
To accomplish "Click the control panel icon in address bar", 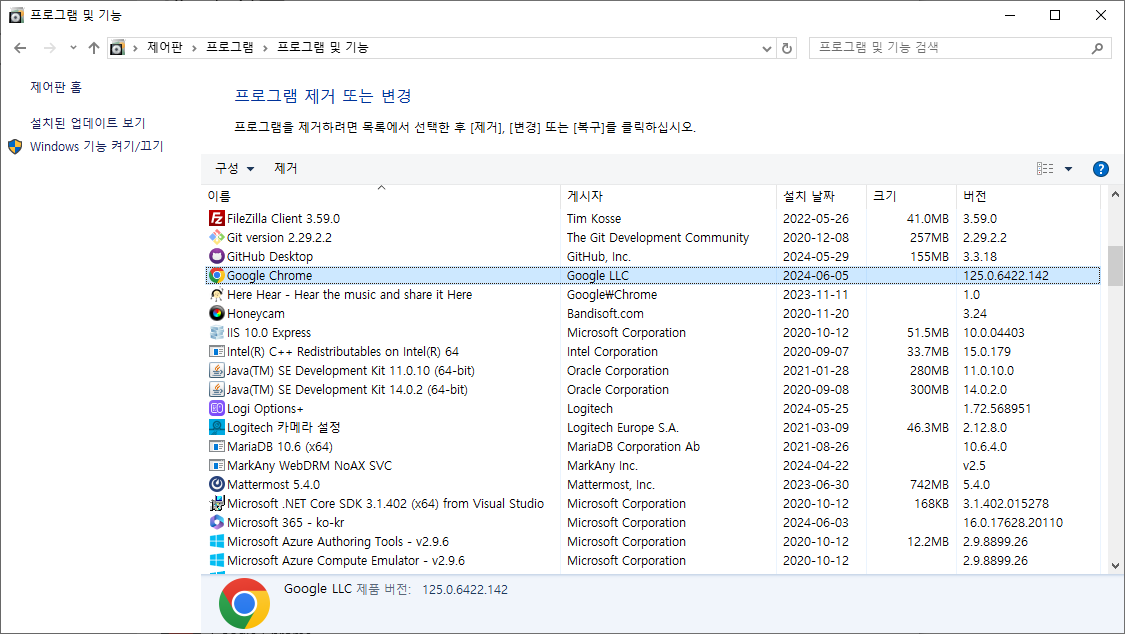I will (117, 48).
